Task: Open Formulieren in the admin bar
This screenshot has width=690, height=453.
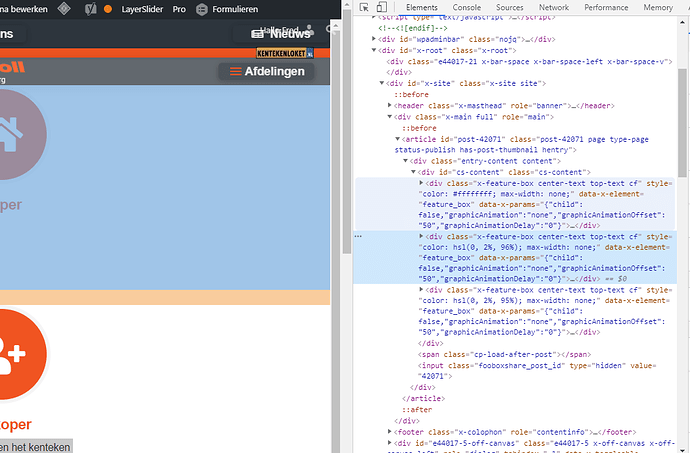Action: (x=235, y=9)
